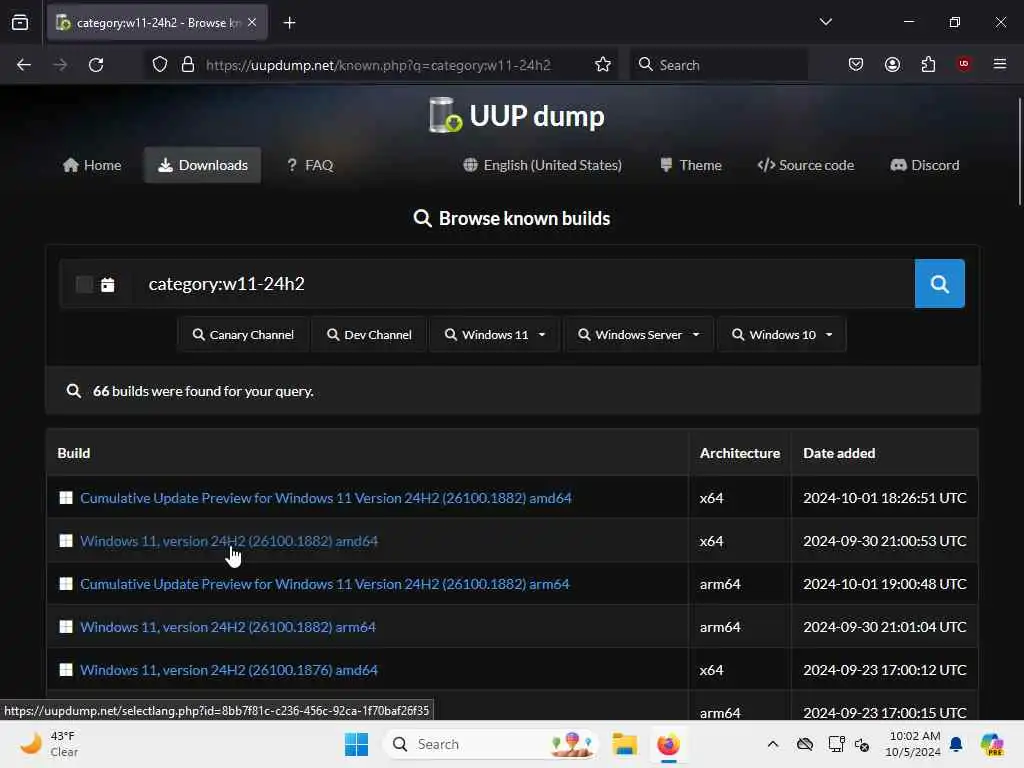Open the Pocket save icon
The height and width of the screenshot is (768, 1024).
click(x=856, y=65)
